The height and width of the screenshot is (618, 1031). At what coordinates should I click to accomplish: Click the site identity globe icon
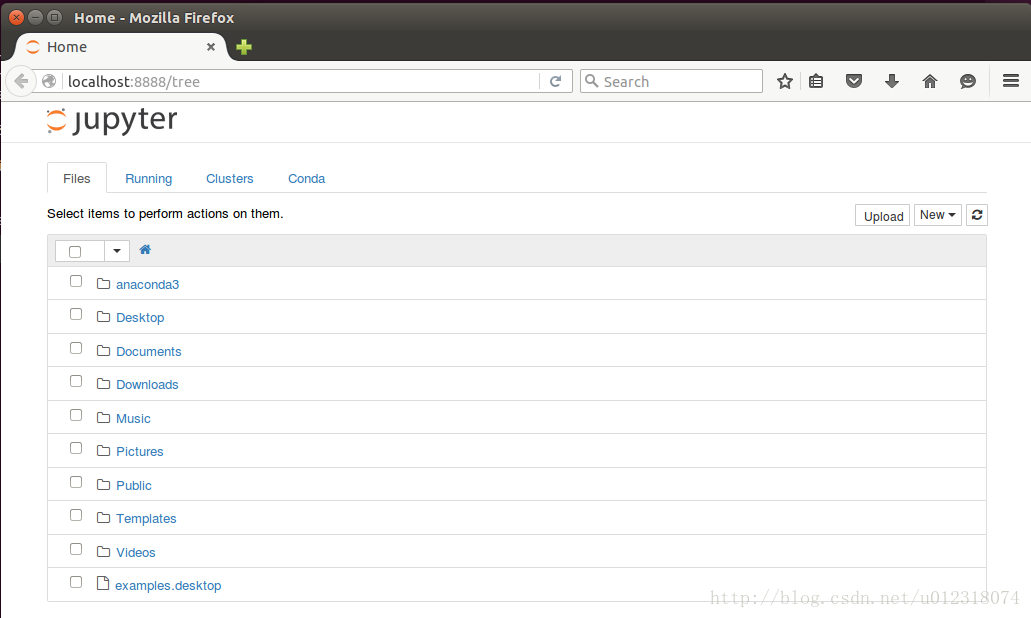point(49,82)
